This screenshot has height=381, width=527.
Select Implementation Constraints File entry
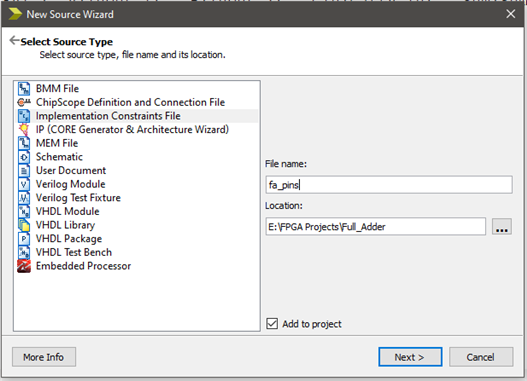(108, 116)
